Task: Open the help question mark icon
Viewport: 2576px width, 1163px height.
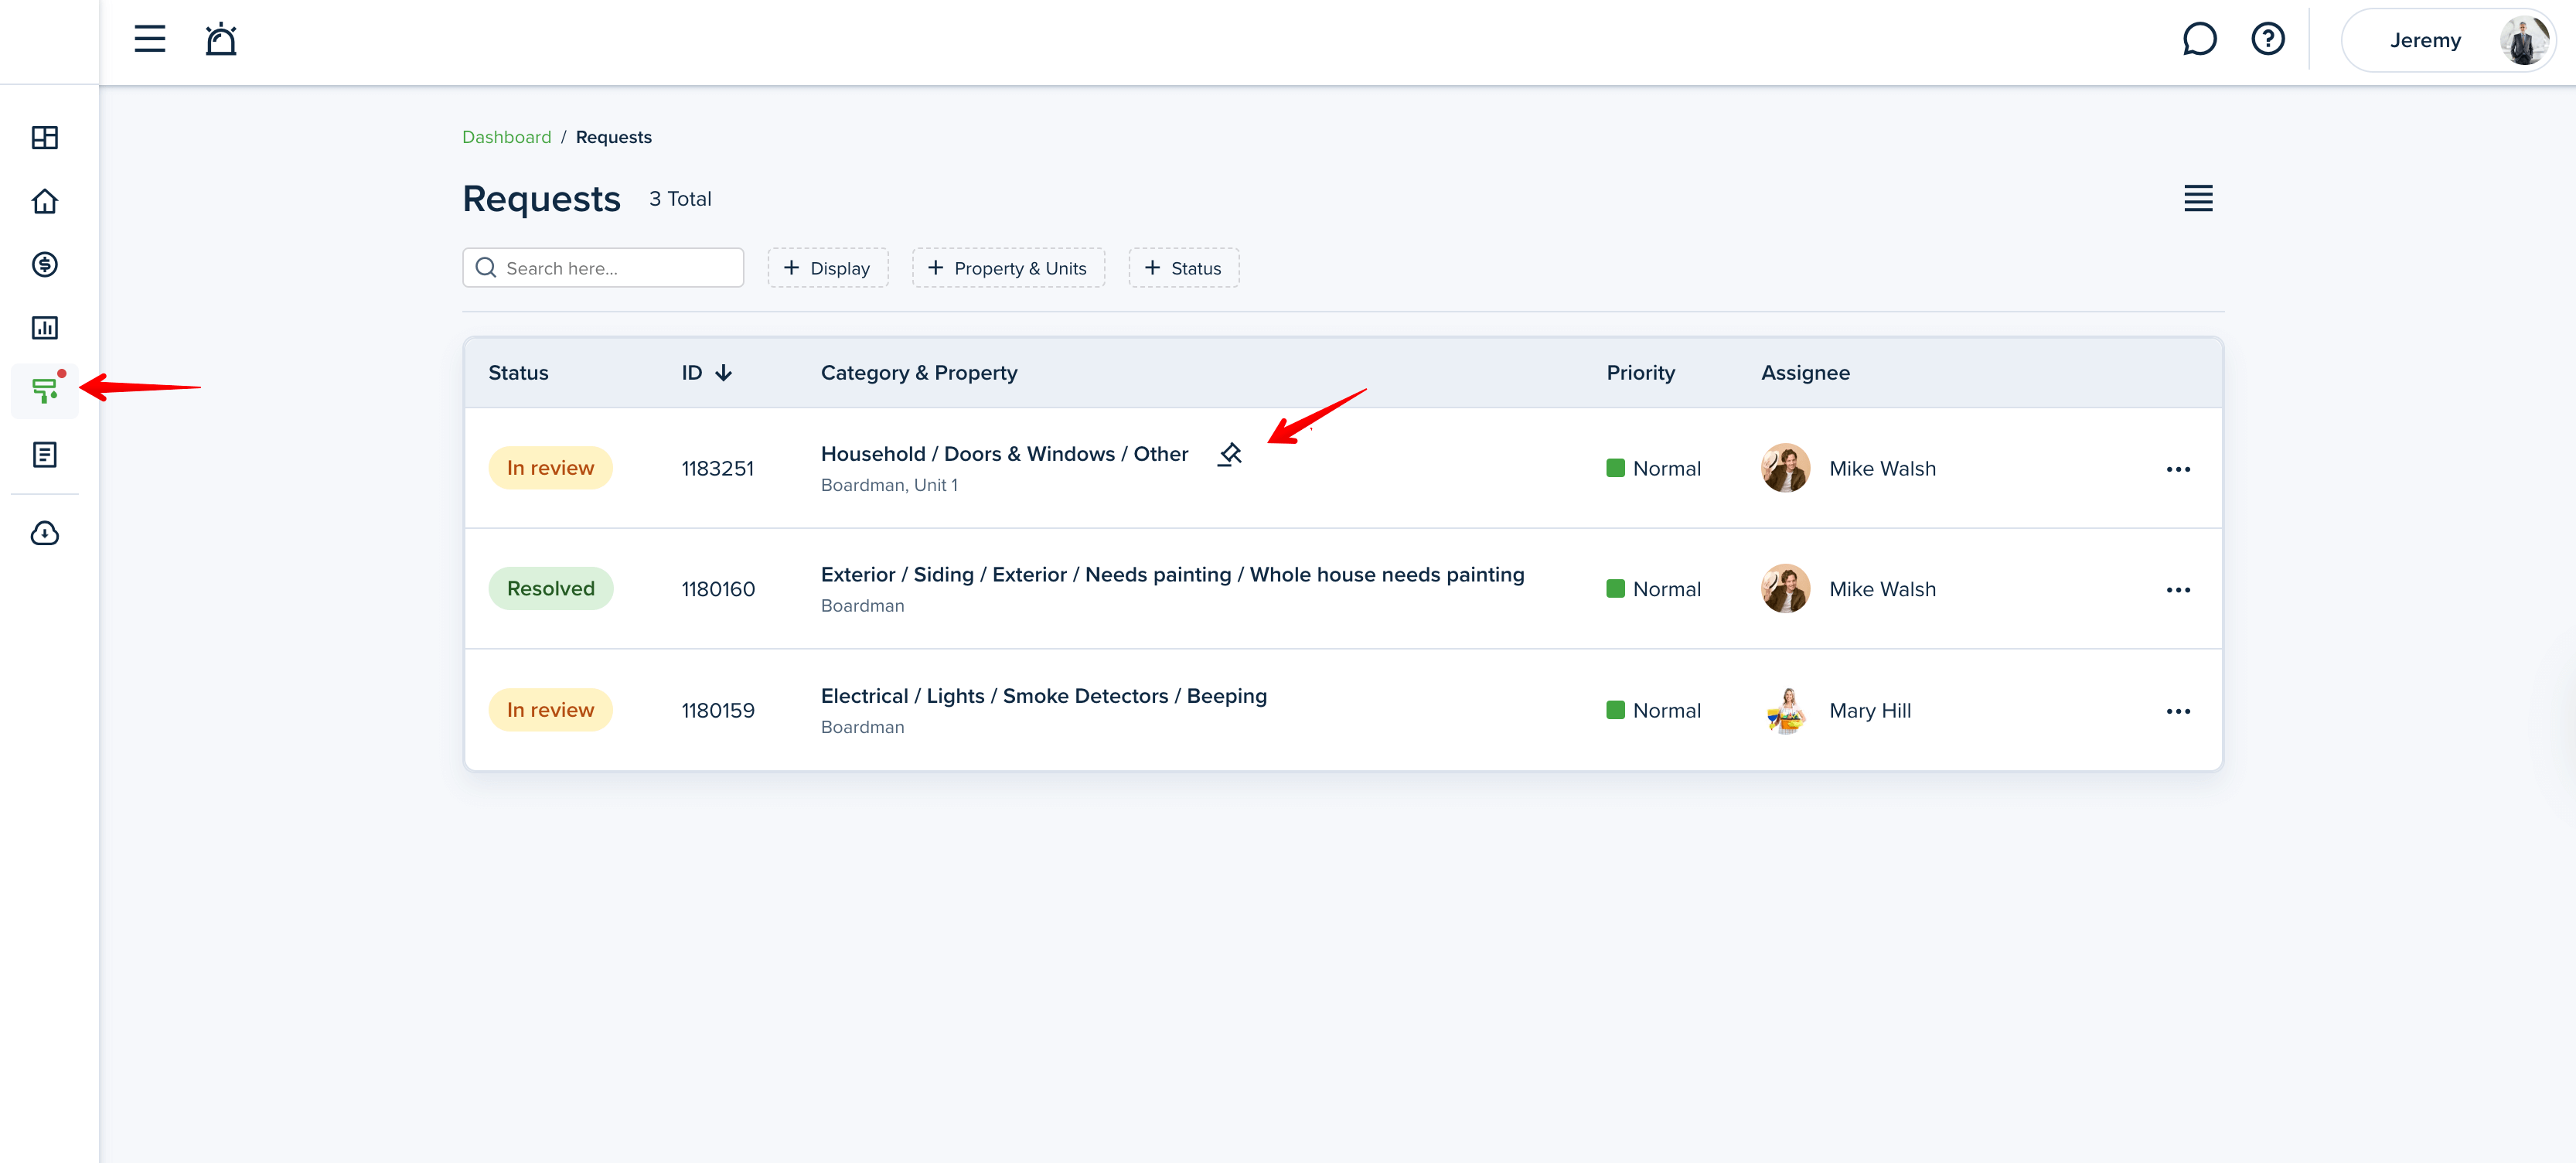Action: point(2267,40)
